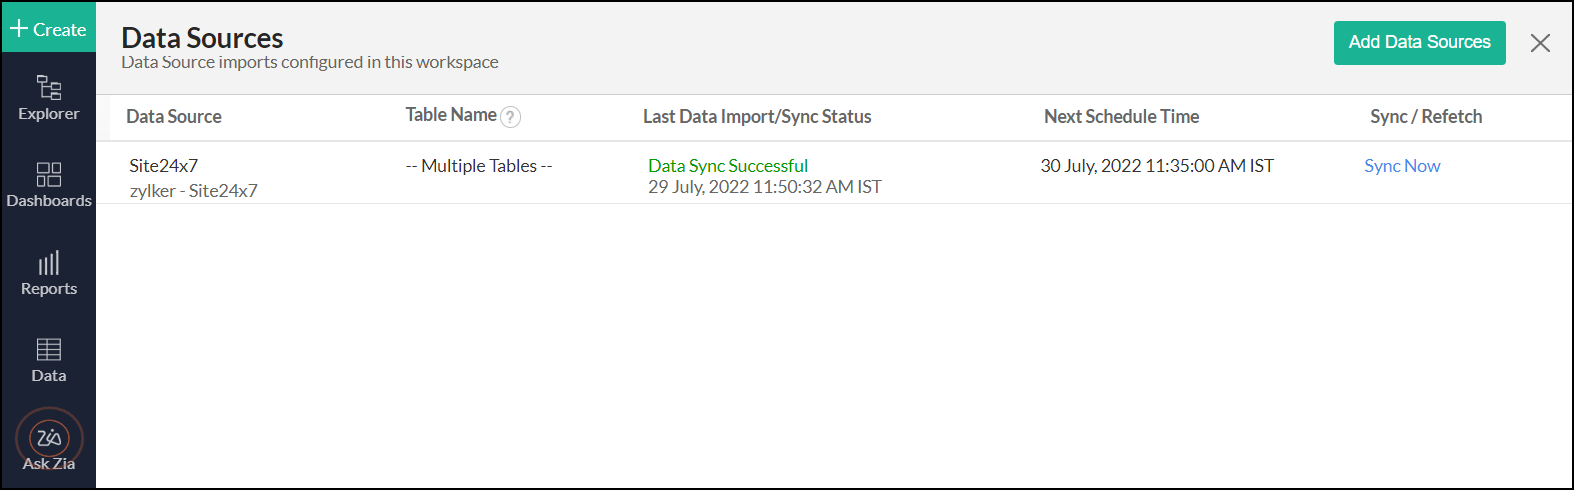Go to the Reports sidebar icon
Viewport: 1574px width, 490px height.
48,273
